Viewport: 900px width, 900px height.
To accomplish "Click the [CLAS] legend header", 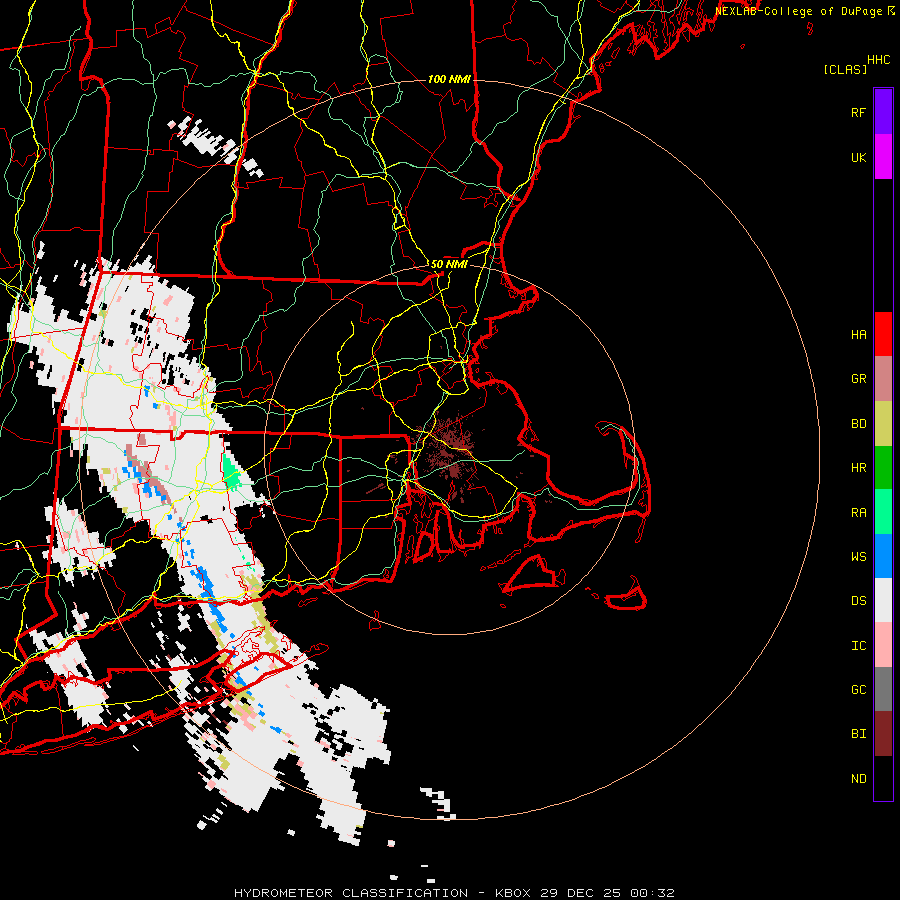I will coord(844,69).
